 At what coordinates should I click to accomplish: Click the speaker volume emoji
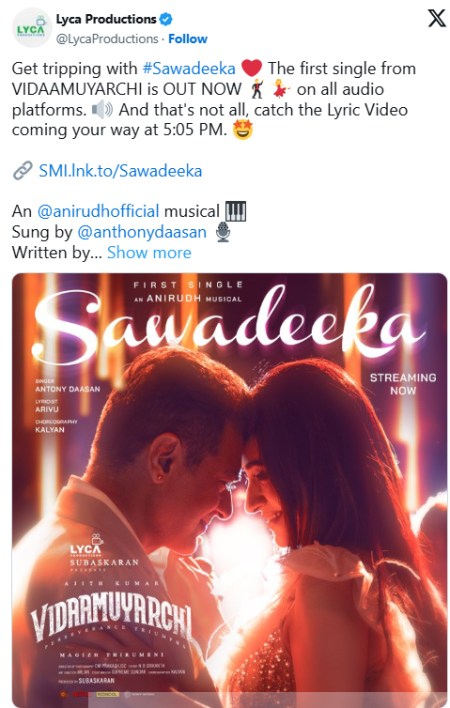102,110
